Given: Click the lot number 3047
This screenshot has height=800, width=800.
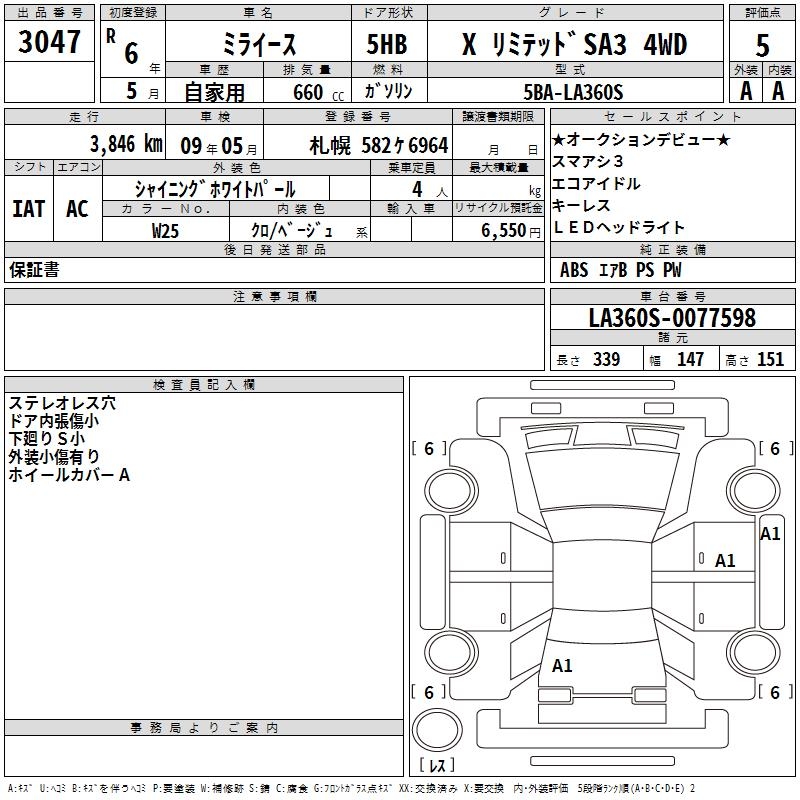Looking at the screenshot, I should click(49, 42).
